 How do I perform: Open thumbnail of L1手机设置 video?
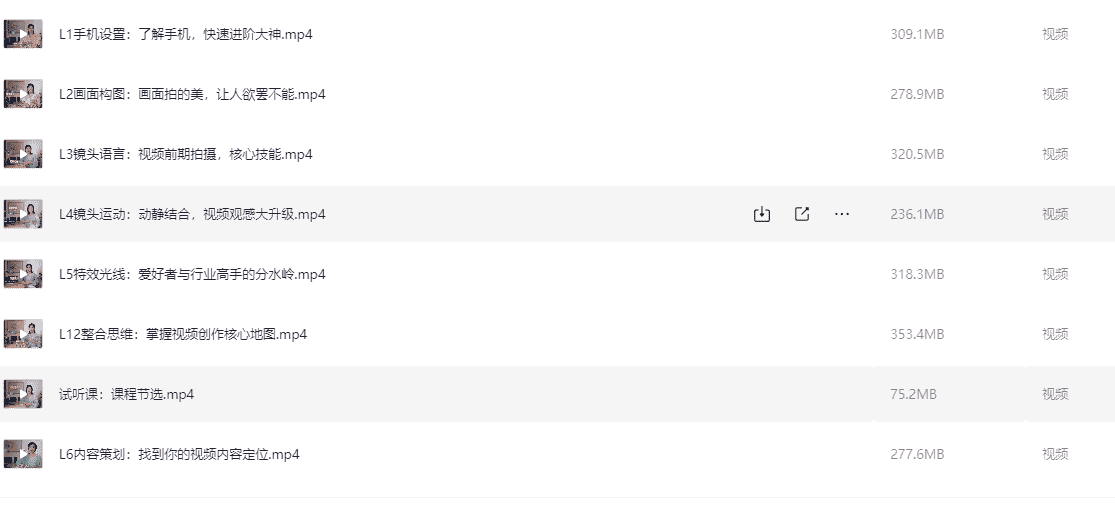23,34
